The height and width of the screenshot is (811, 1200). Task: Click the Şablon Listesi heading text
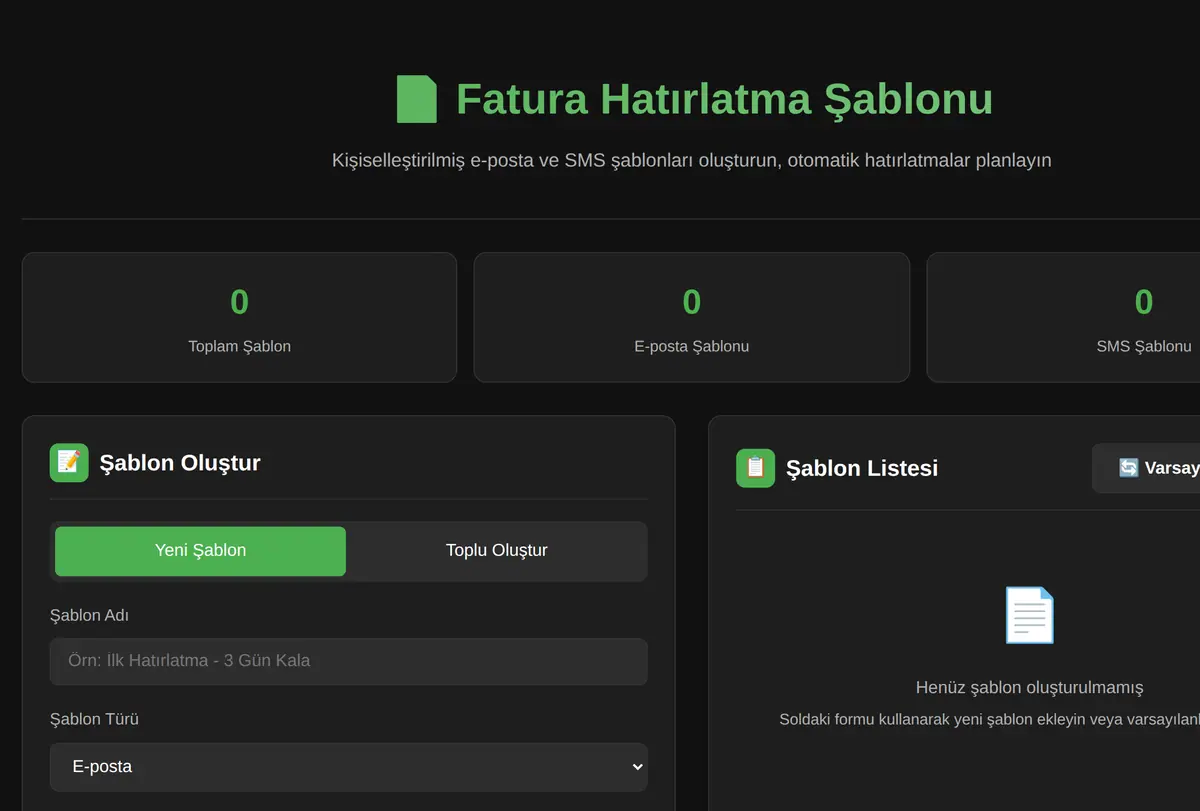point(862,468)
